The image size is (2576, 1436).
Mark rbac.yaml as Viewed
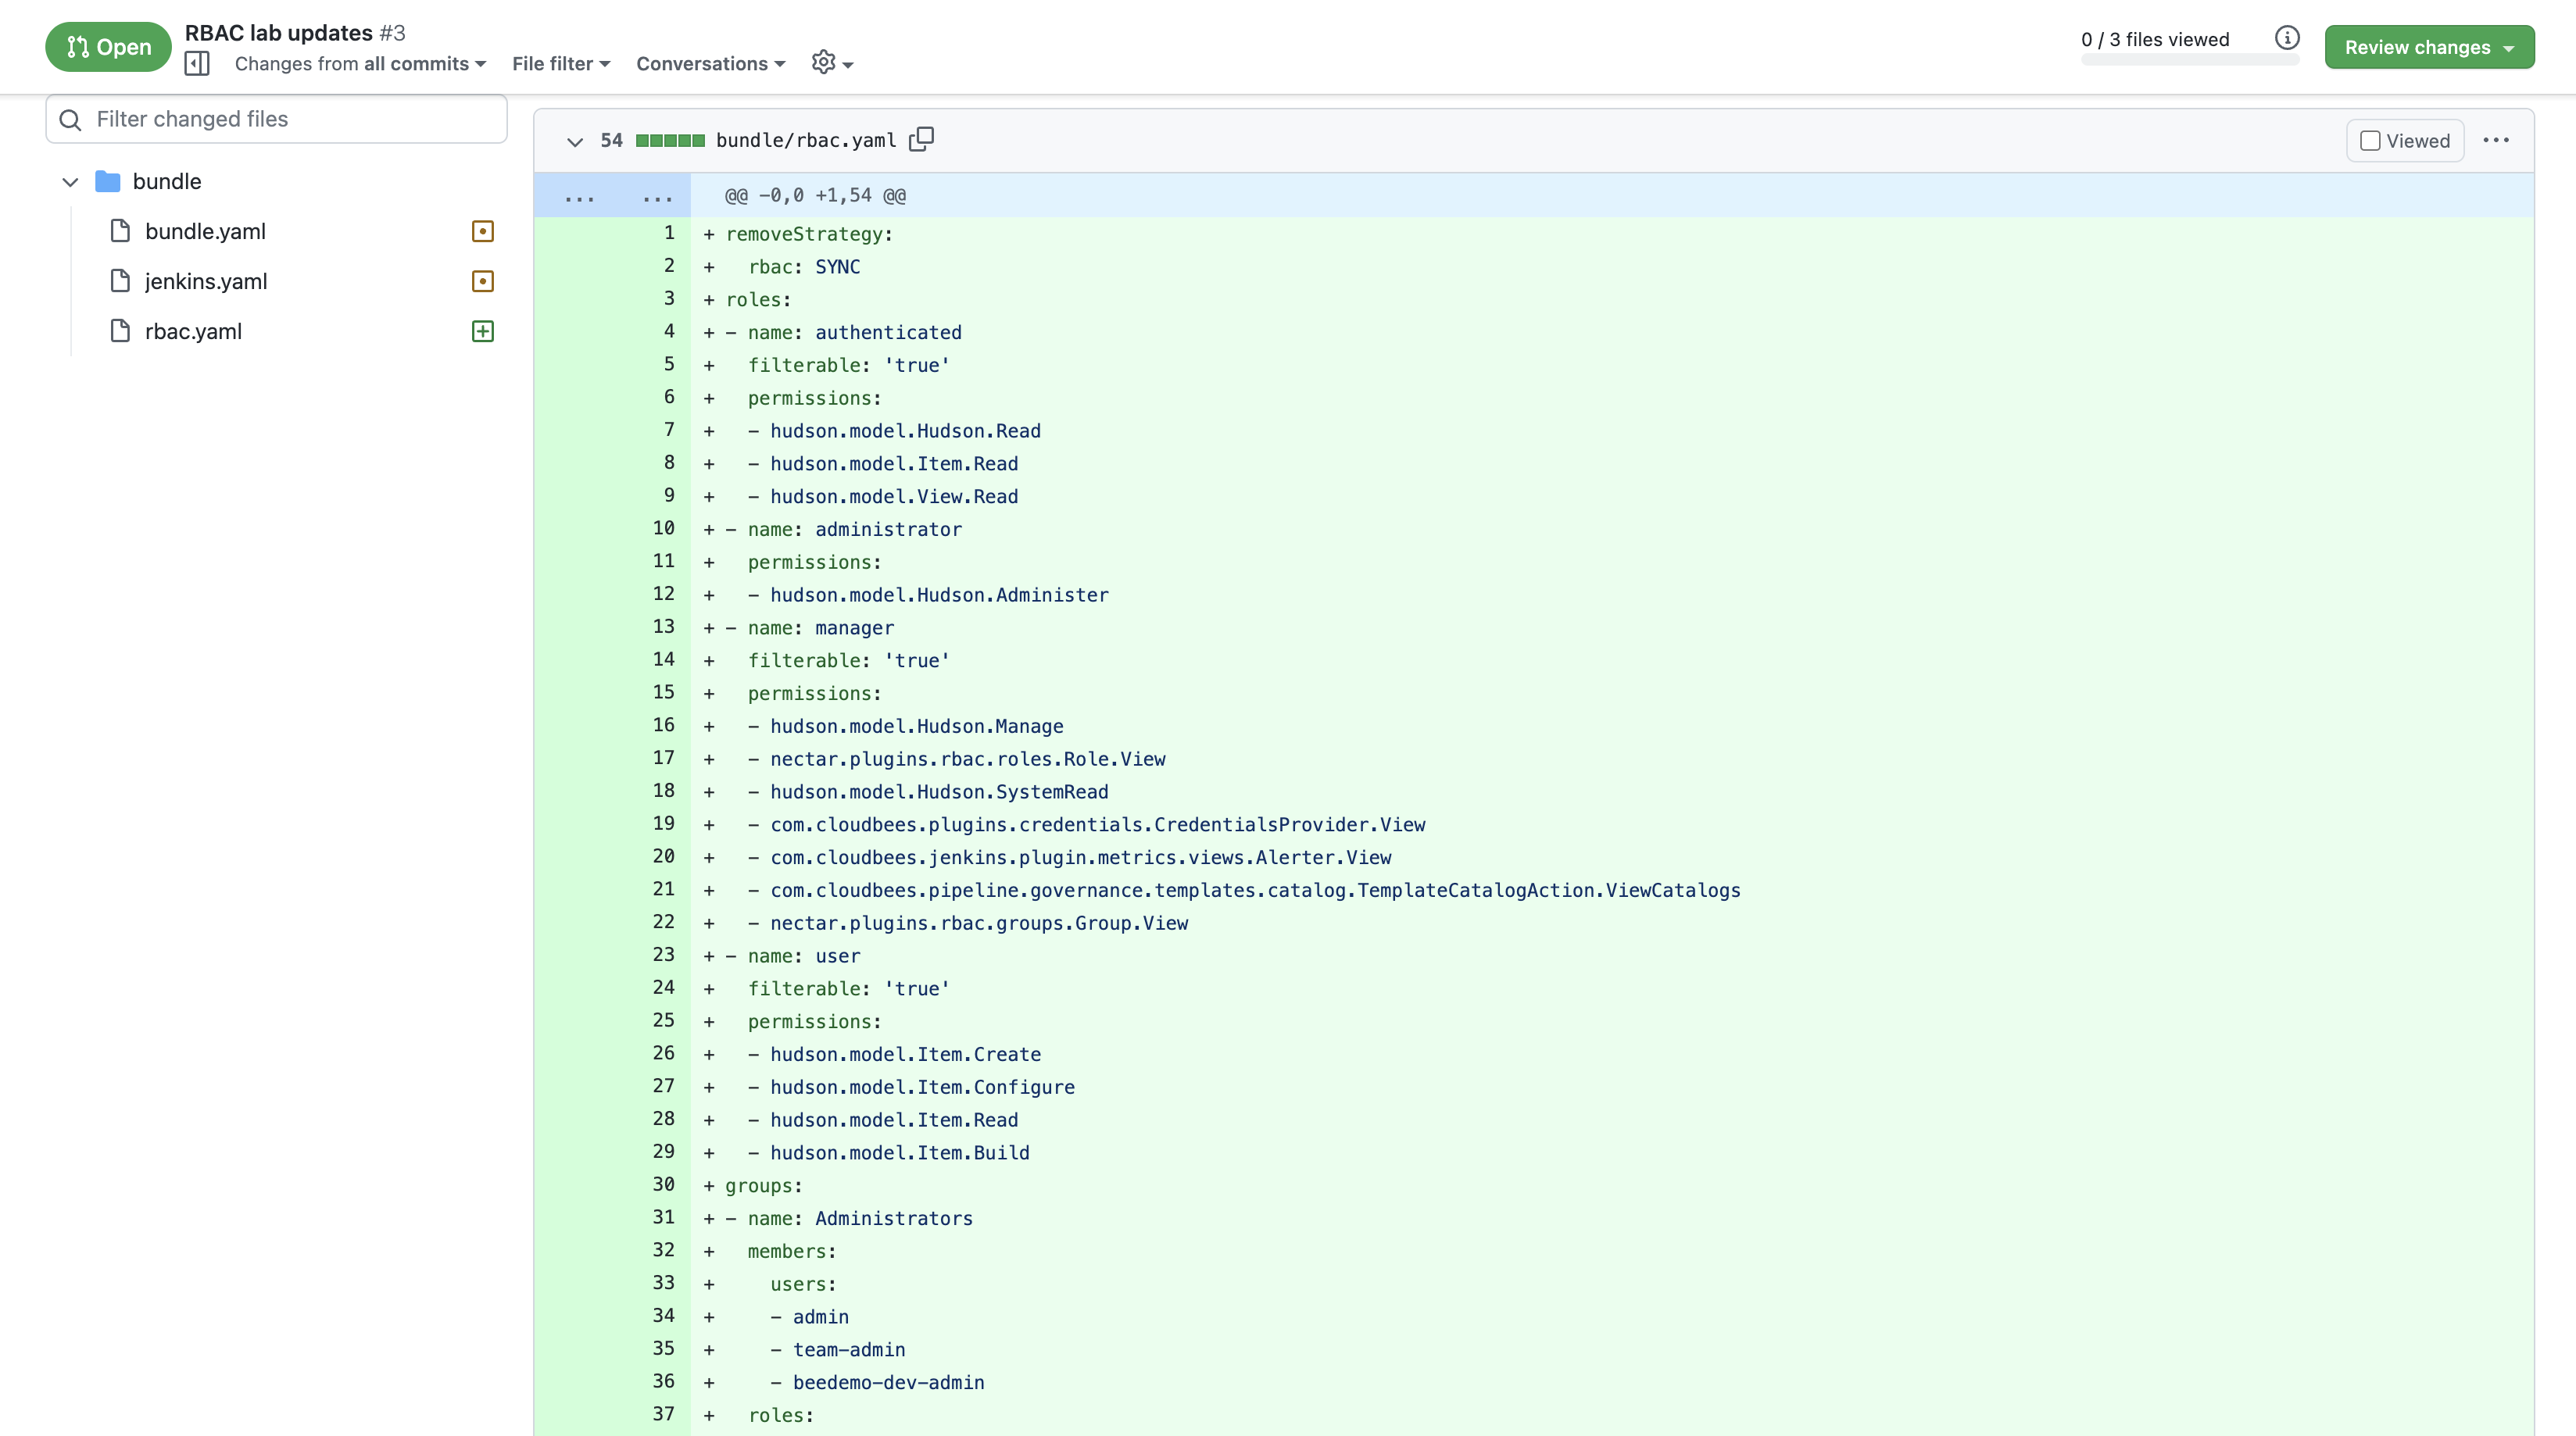click(2369, 141)
